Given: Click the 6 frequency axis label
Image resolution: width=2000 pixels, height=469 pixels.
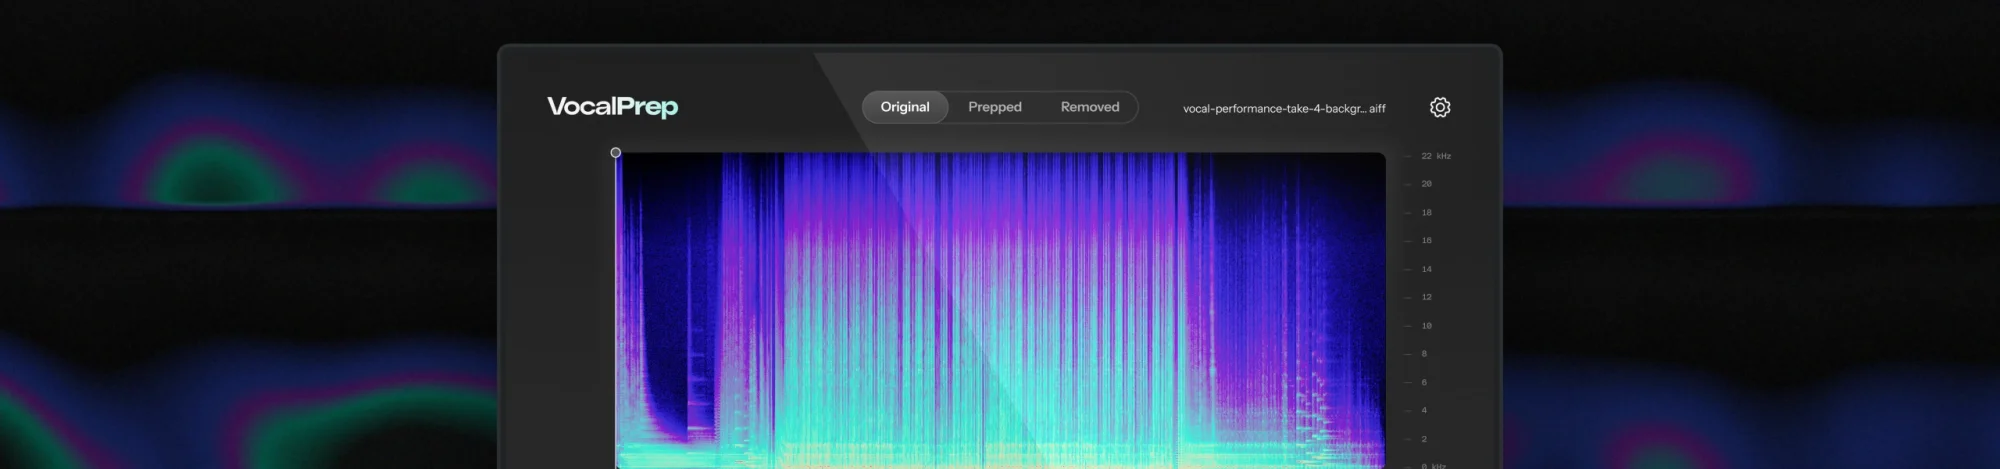Looking at the screenshot, I should [1424, 382].
